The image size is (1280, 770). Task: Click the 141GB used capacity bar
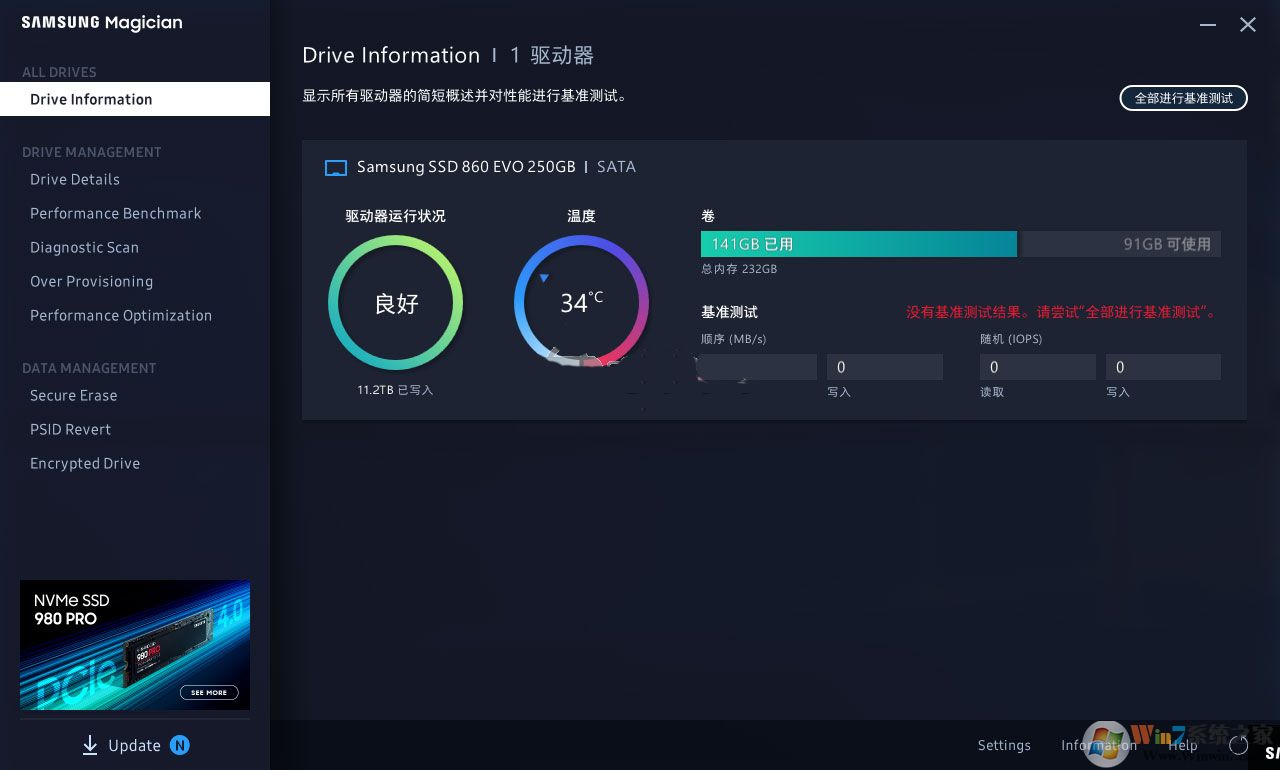pos(858,243)
